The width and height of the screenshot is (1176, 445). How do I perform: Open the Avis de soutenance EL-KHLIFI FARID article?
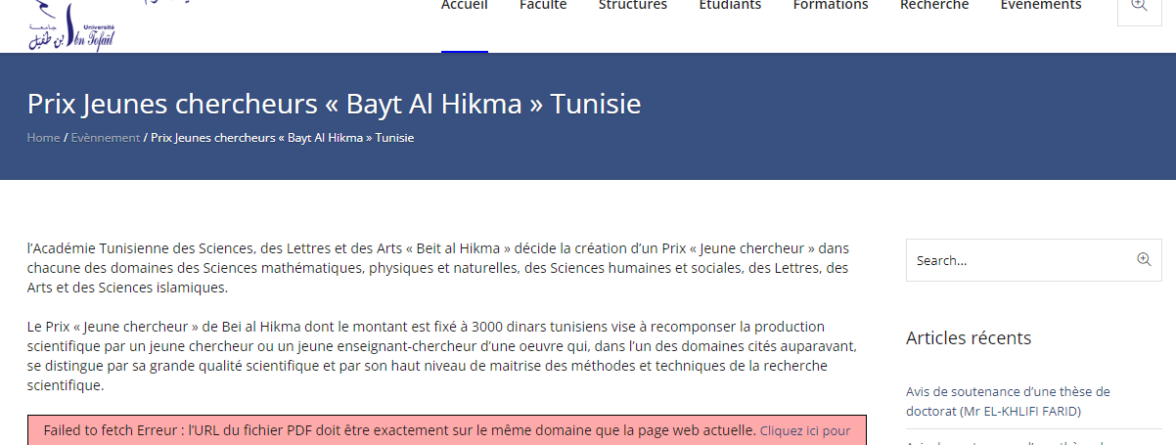[1008, 401]
